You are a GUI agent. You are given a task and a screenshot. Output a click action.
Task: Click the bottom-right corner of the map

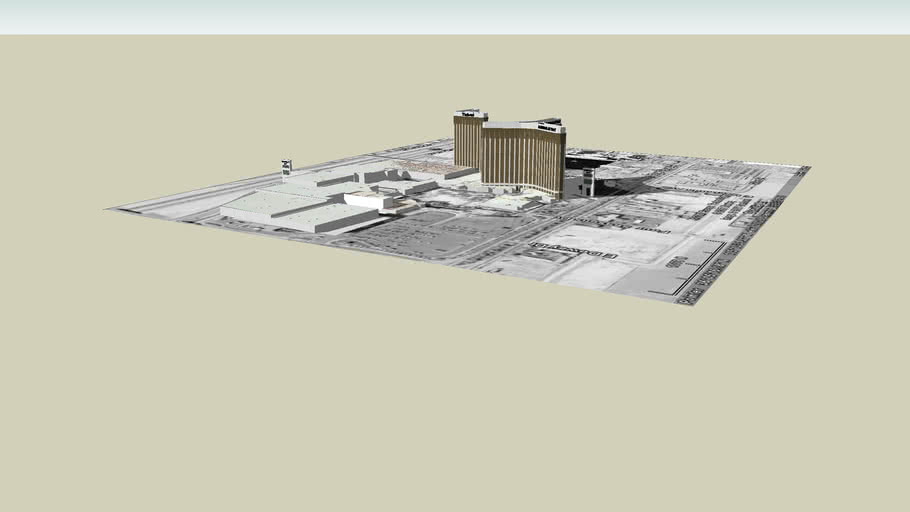click(x=686, y=301)
